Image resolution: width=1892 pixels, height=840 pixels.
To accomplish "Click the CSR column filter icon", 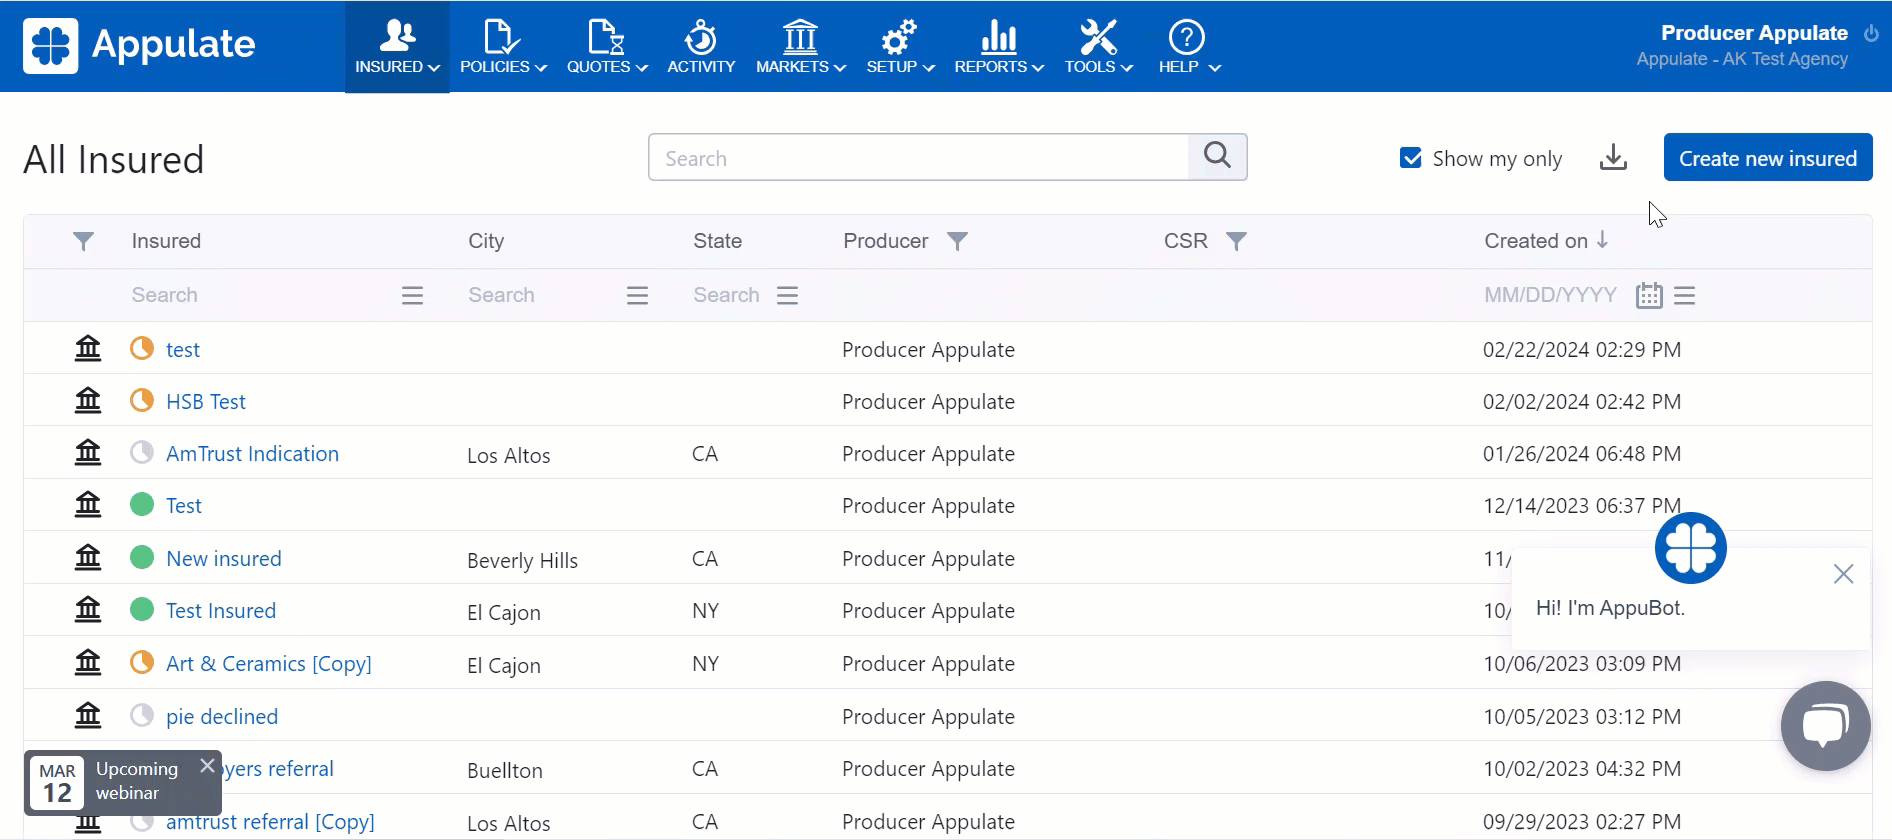I will (x=1236, y=241).
